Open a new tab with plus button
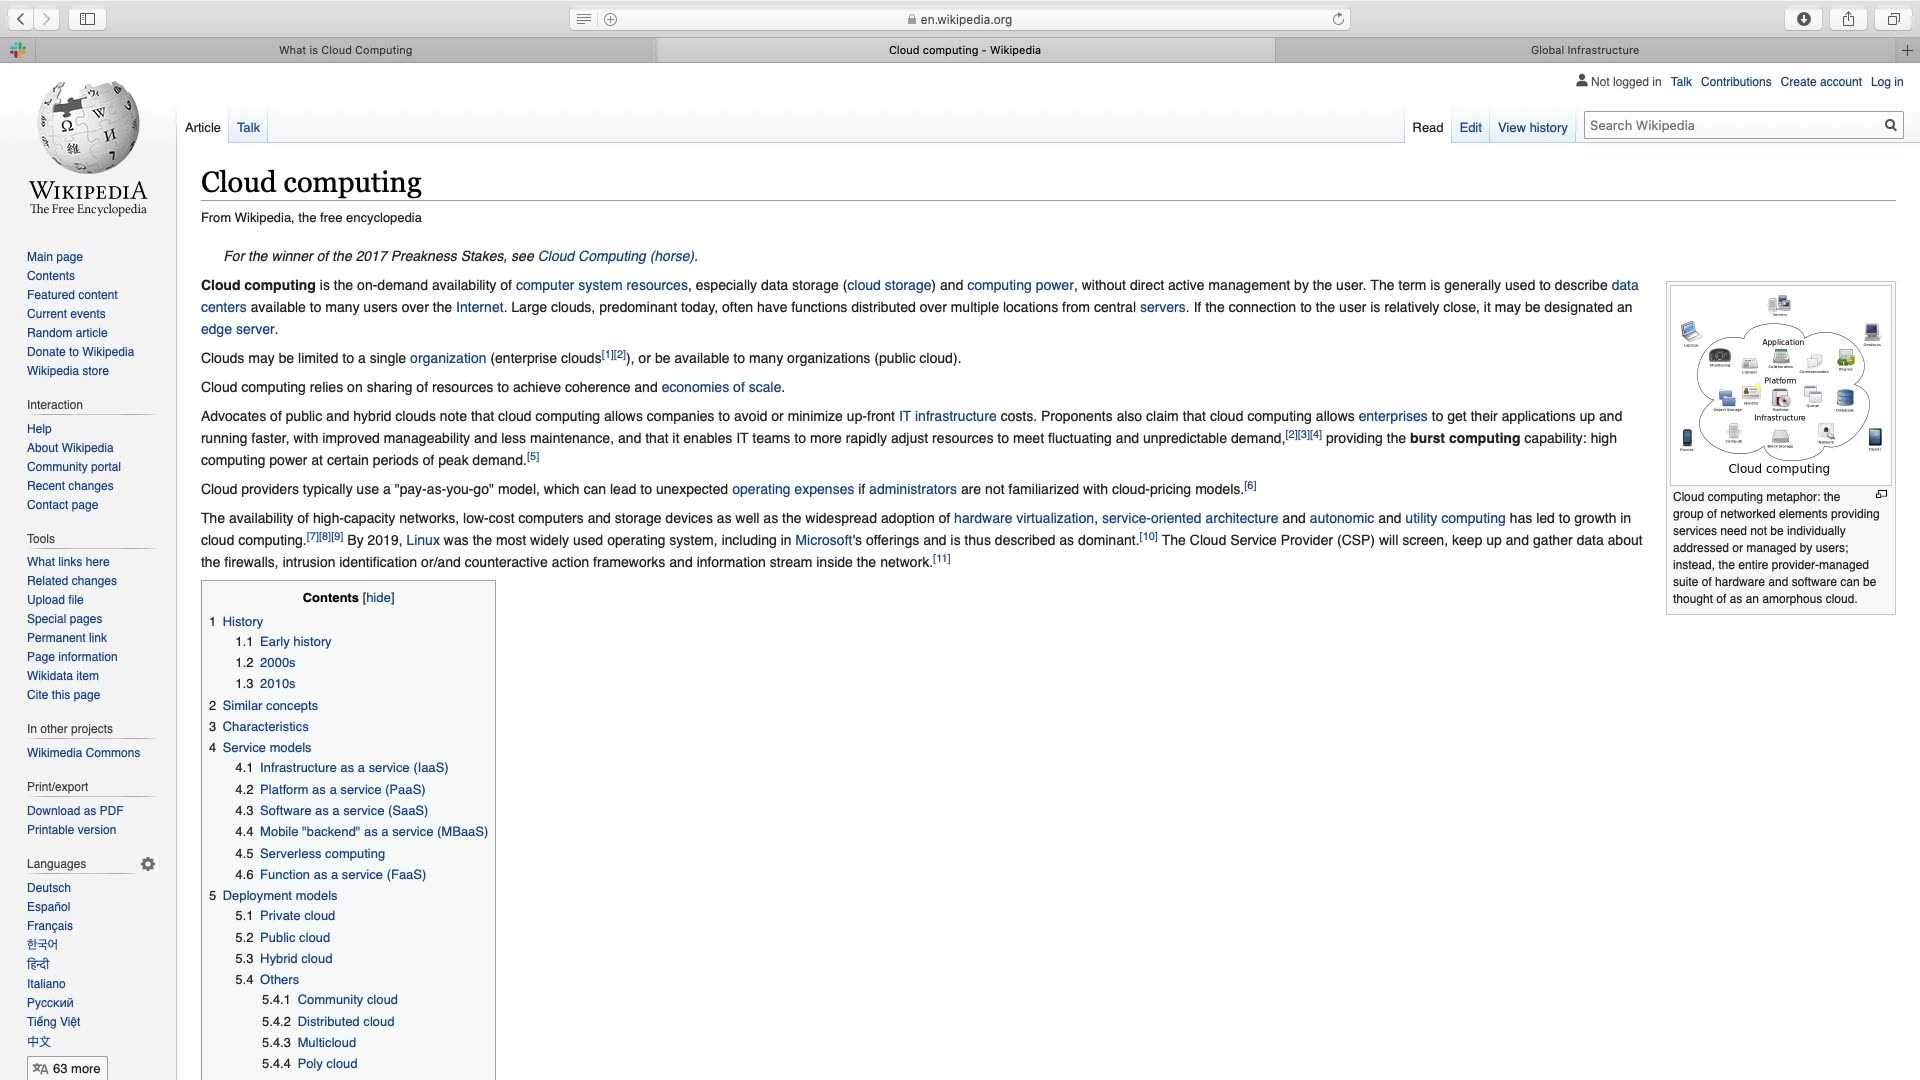Viewport: 1920px width, 1080px height. click(x=1906, y=50)
